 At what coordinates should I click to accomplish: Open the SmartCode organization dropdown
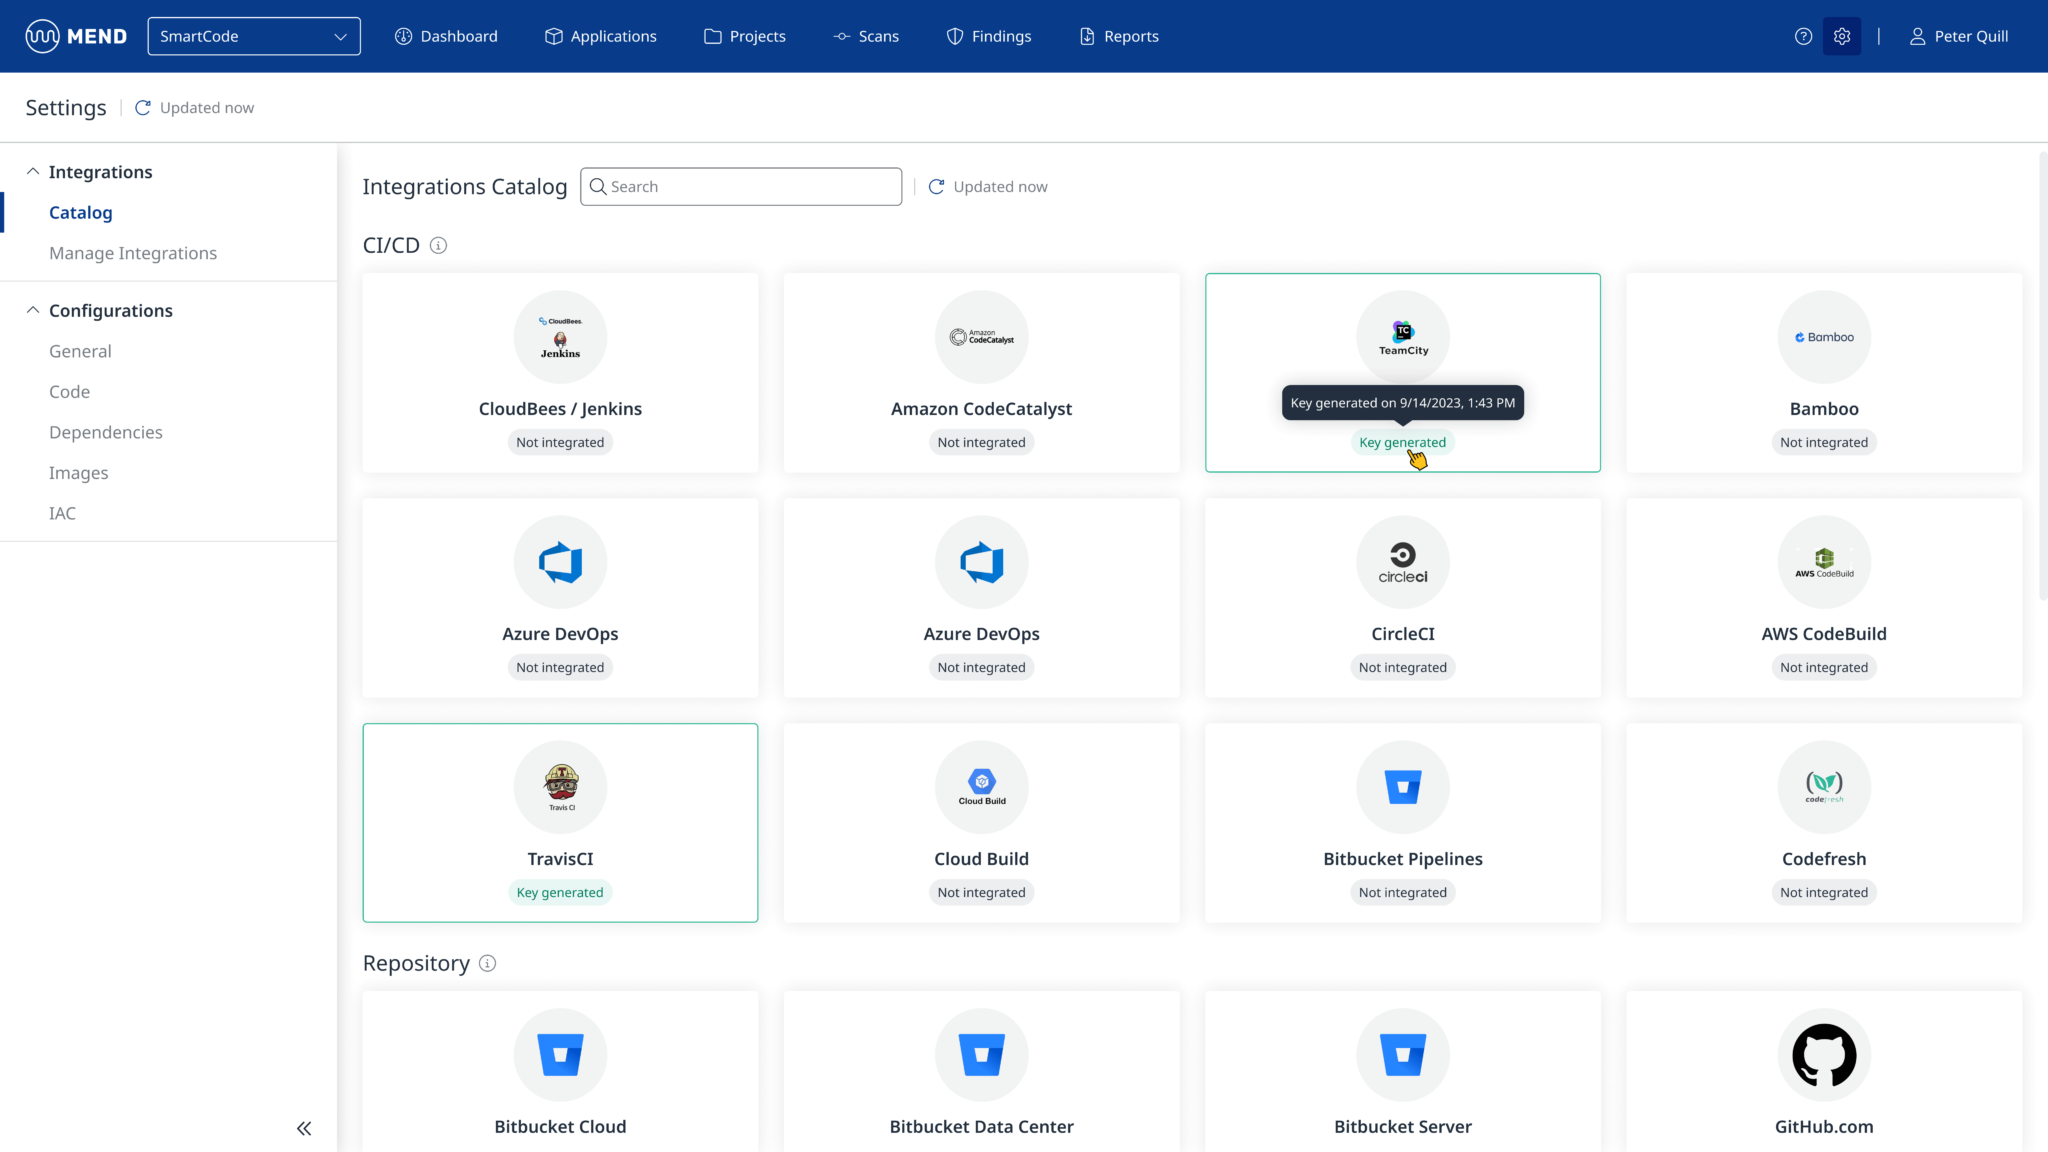click(254, 36)
